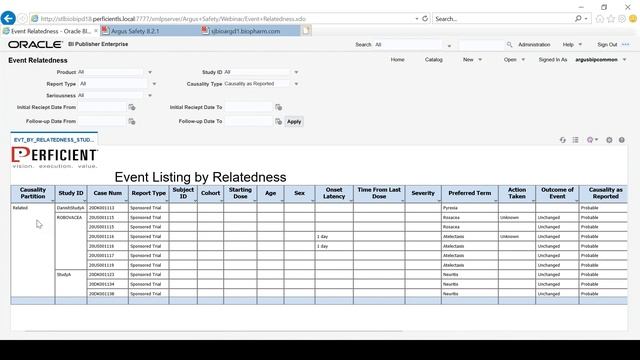Click the Apply button

294,122
